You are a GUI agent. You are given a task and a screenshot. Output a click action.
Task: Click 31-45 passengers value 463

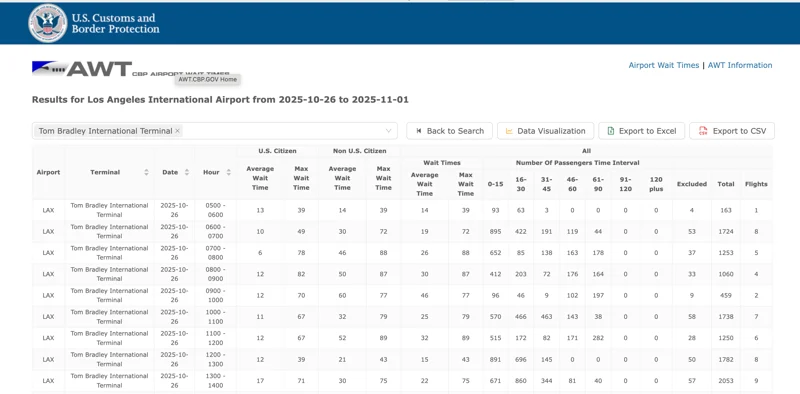pos(546,317)
